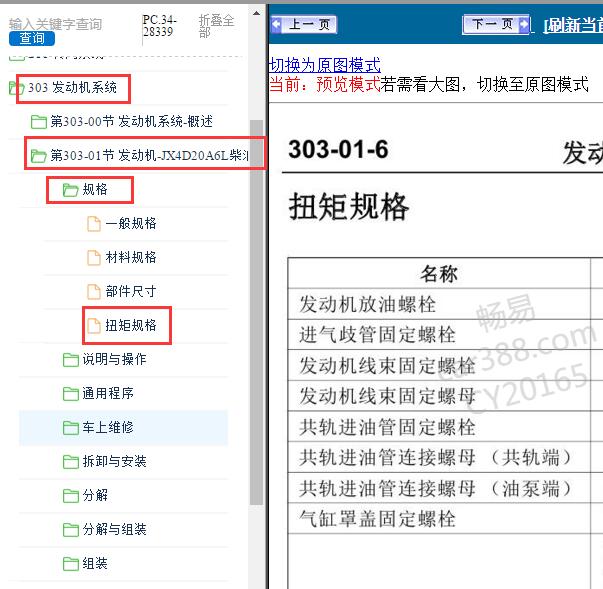
Task: Click 切换为原图模式 link
Action: (x=325, y=65)
